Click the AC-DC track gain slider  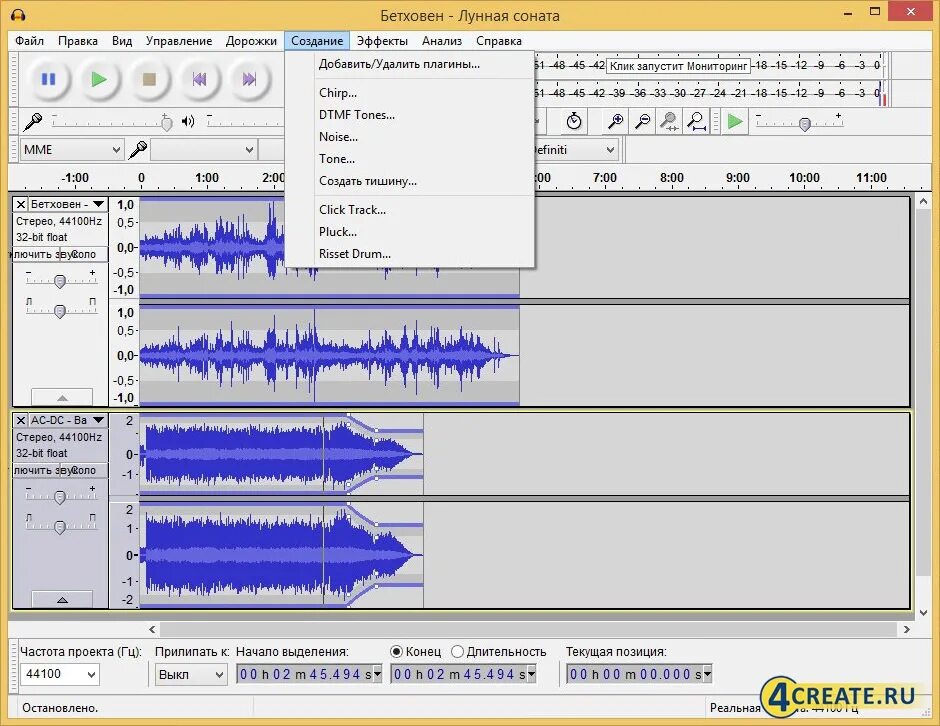(x=59, y=497)
